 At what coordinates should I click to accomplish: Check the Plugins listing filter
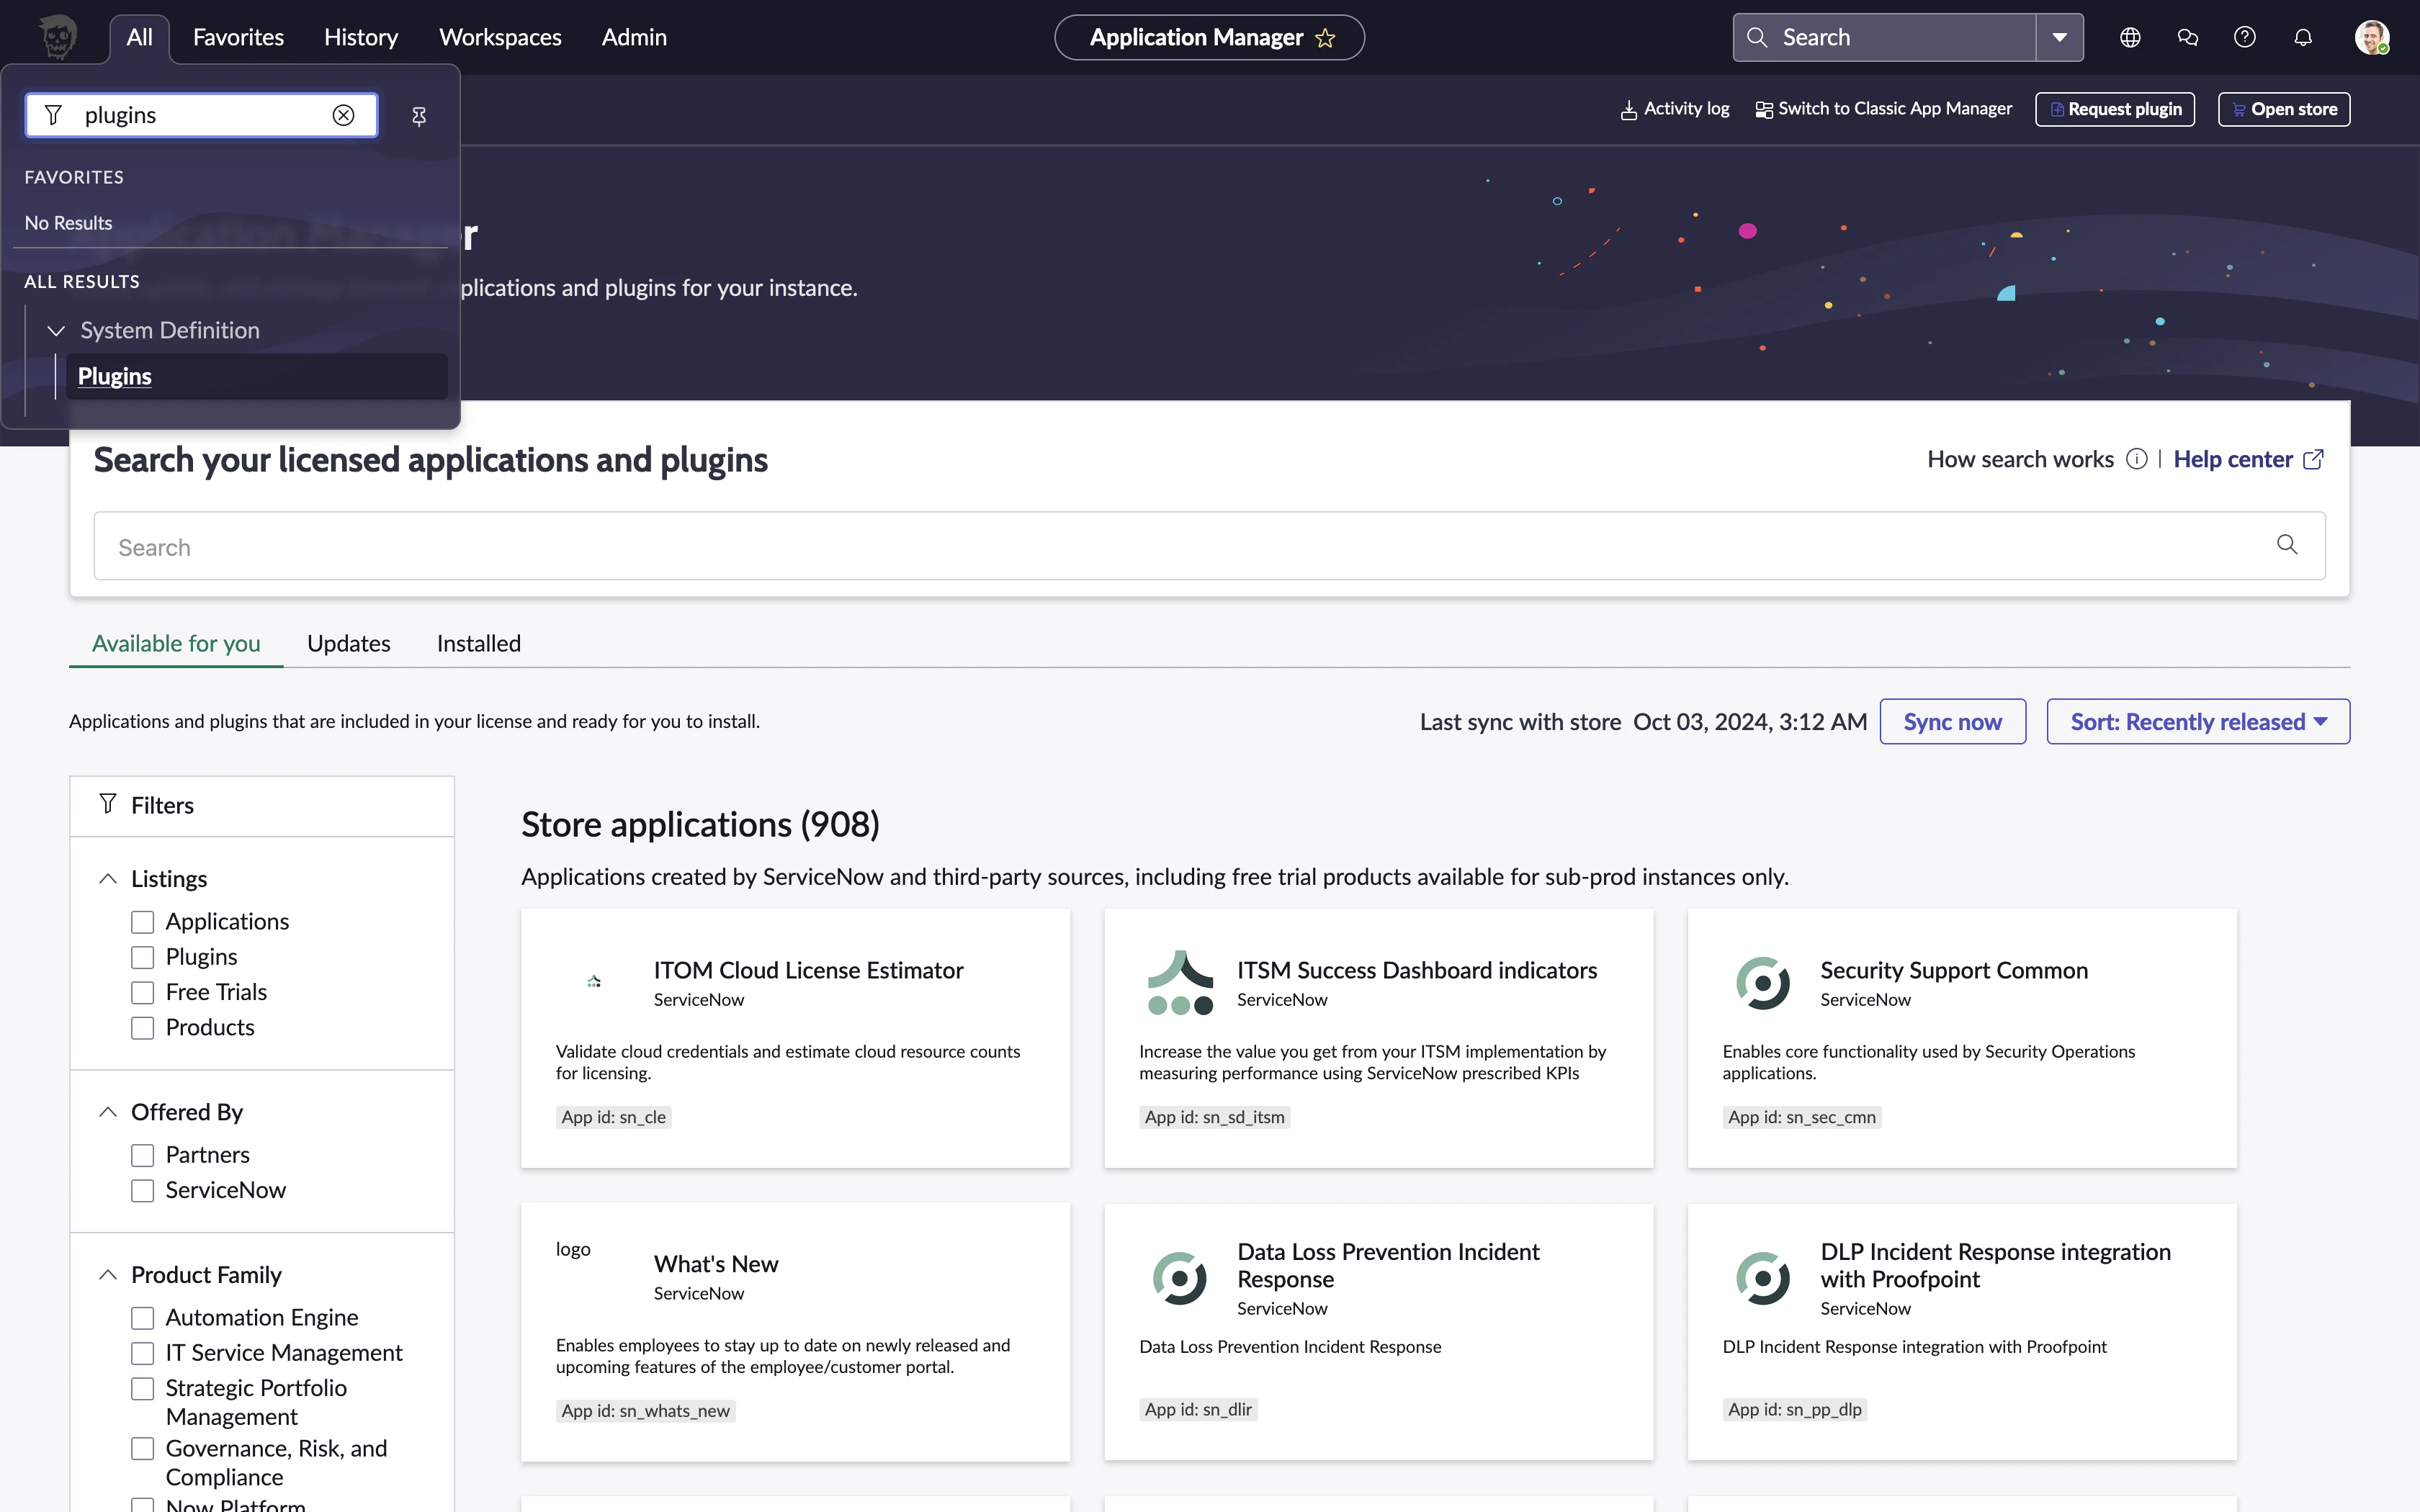tap(143, 957)
